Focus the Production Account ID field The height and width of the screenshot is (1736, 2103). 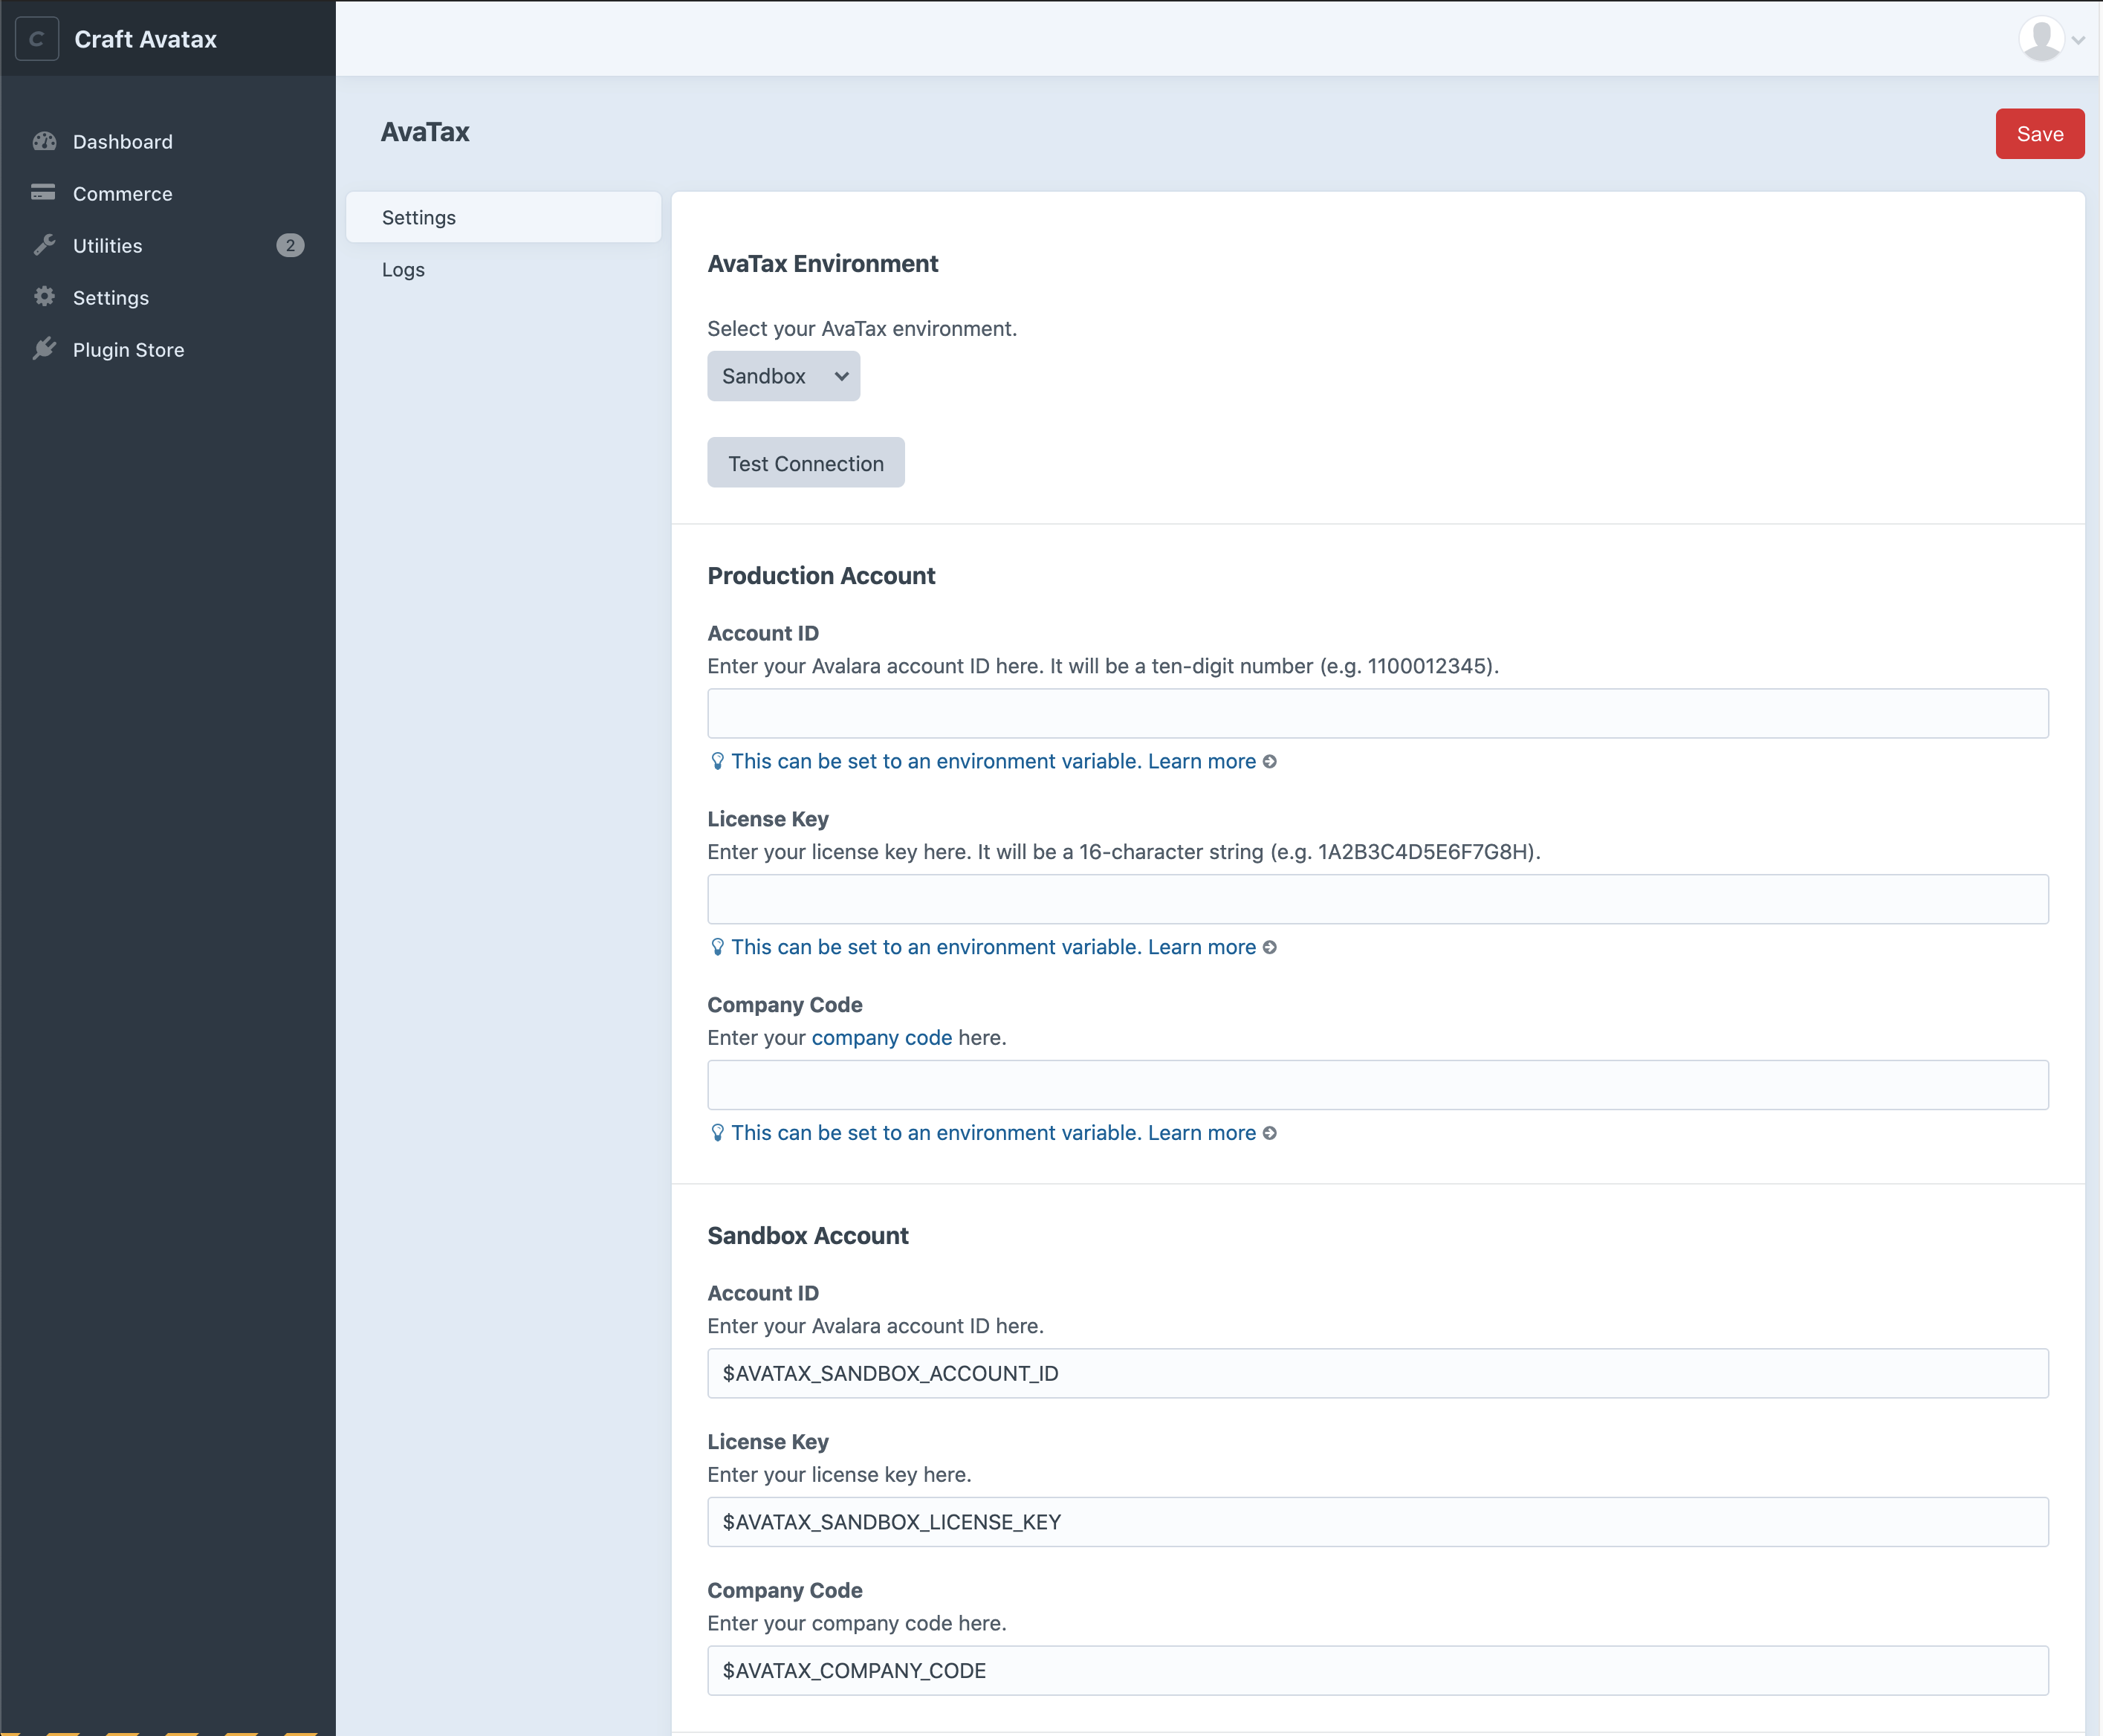point(1377,713)
